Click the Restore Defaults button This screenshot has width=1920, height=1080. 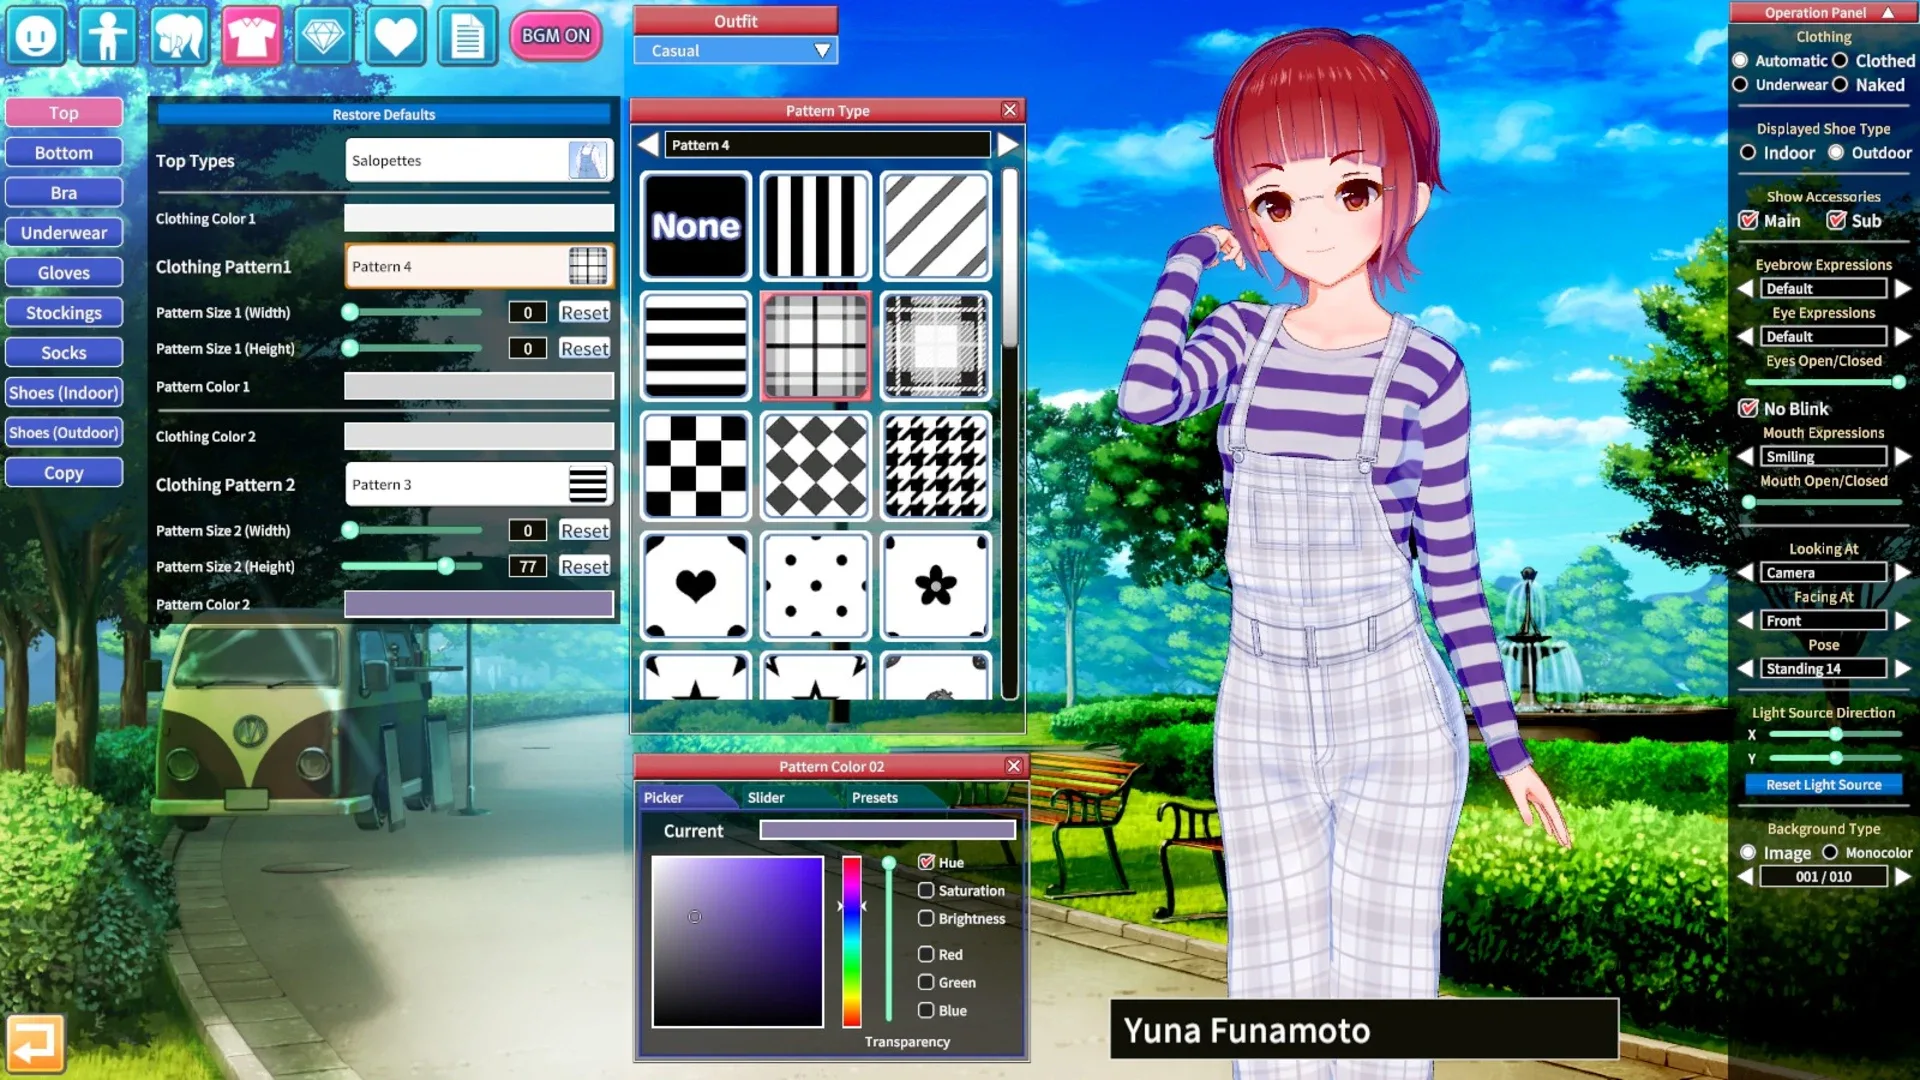tap(383, 114)
